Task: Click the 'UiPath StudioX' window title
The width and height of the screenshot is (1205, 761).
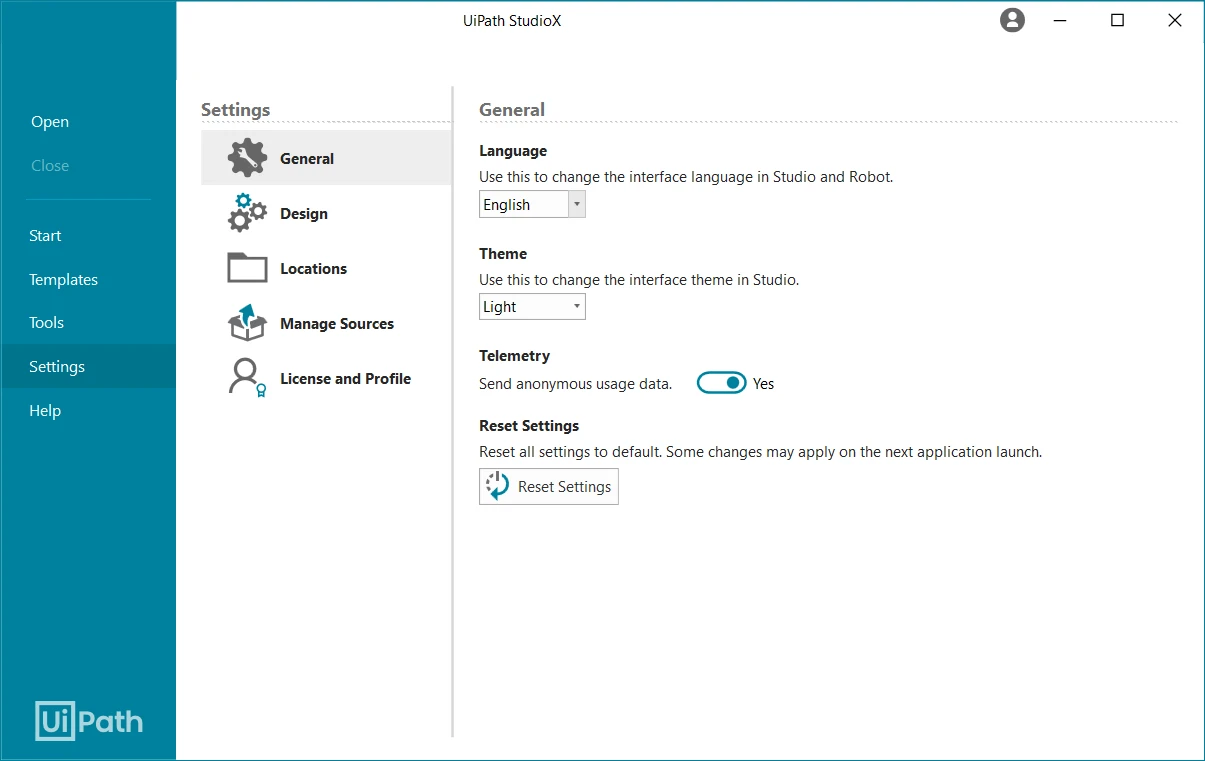Action: [512, 20]
